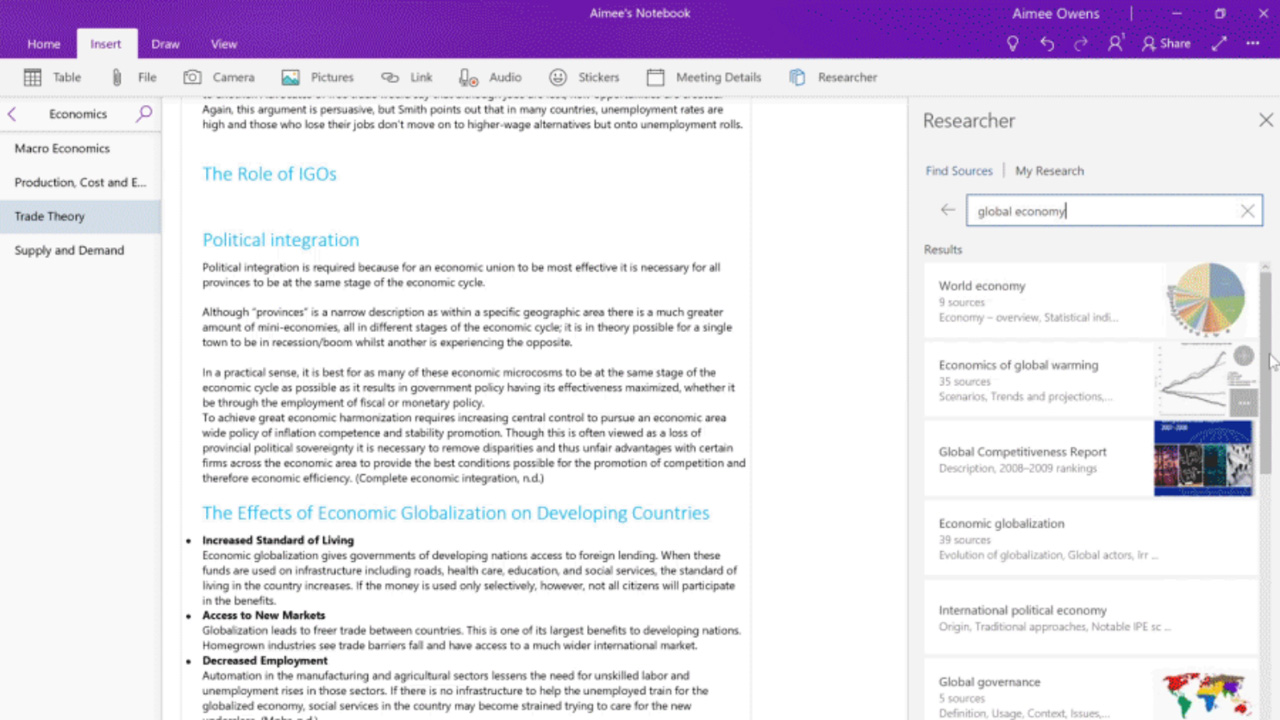
Task: Open the Macro Economics page
Action: tap(80, 148)
